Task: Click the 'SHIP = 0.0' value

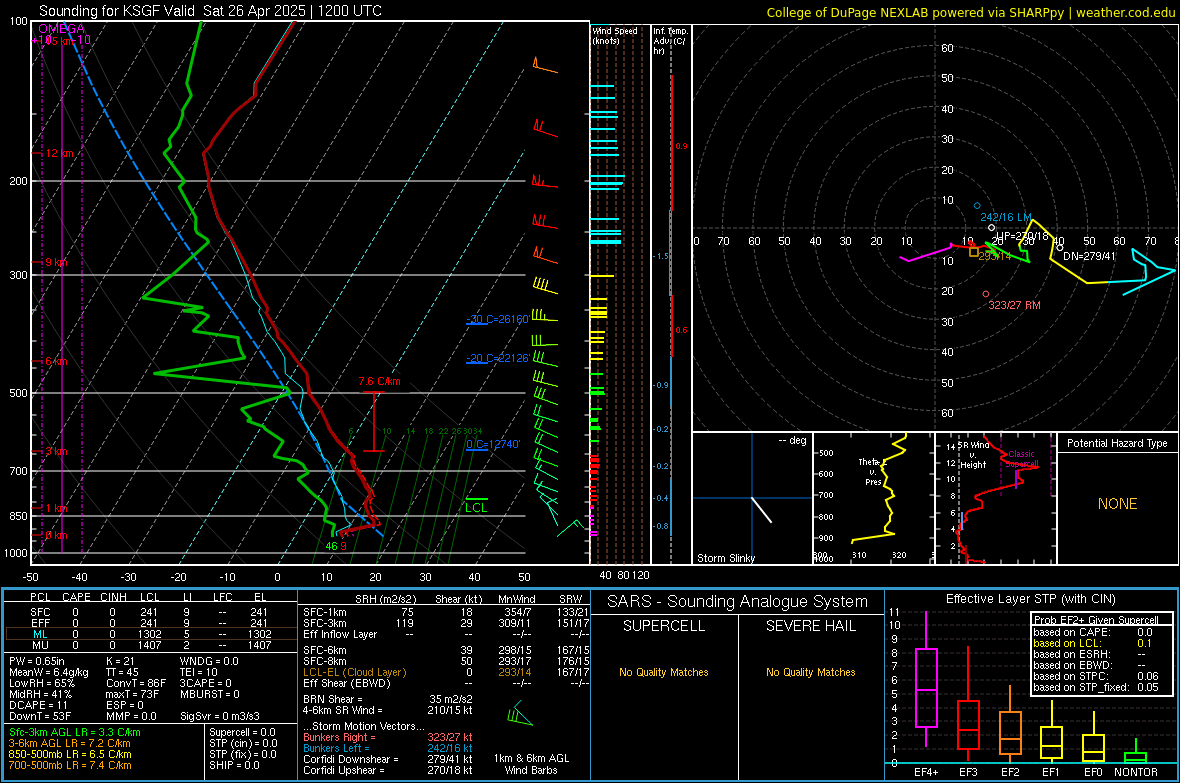Action: [x=234, y=765]
